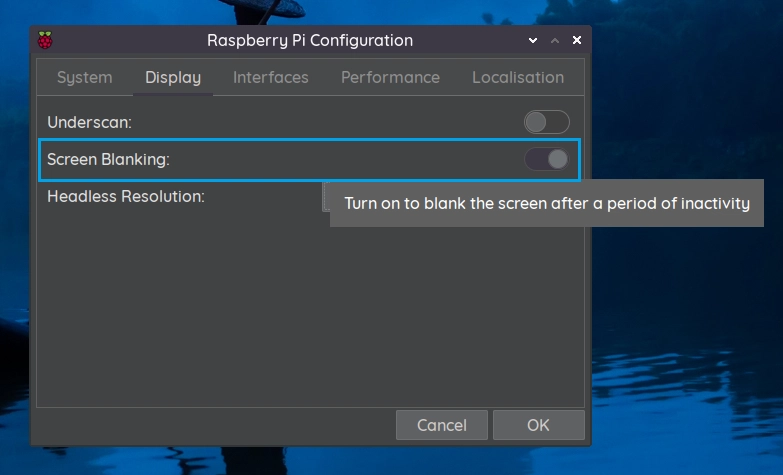Switch to the System tab
This screenshot has width=783, height=475.
84,77
